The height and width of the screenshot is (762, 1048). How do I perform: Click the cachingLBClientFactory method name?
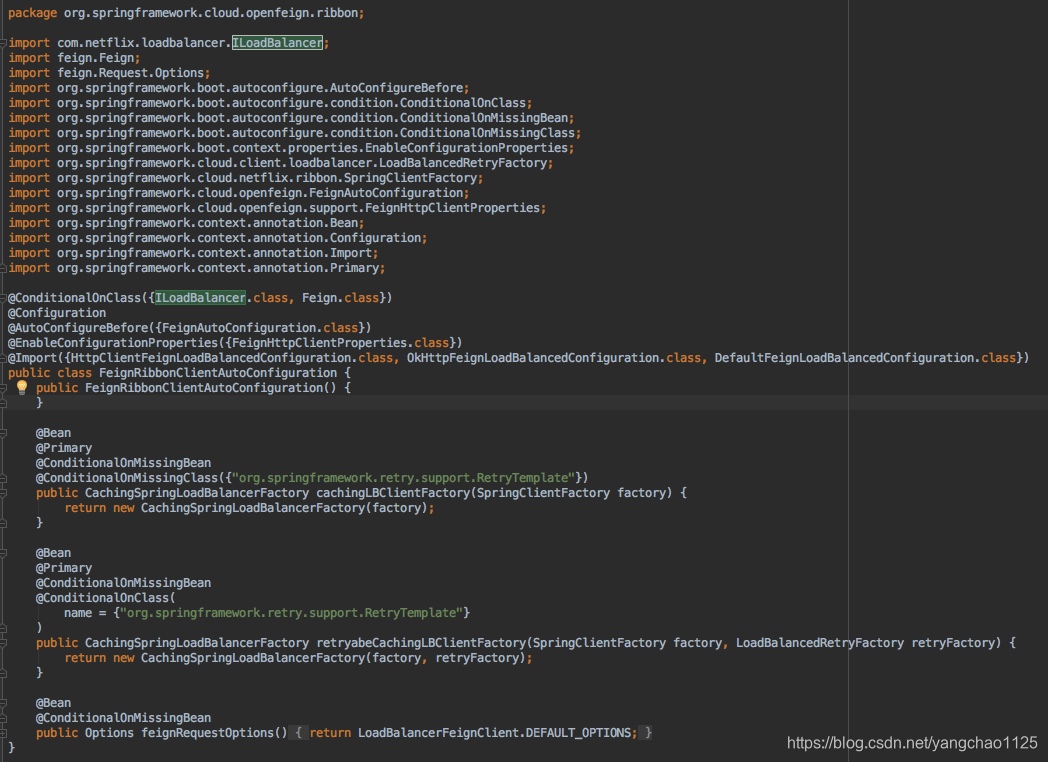coord(393,493)
